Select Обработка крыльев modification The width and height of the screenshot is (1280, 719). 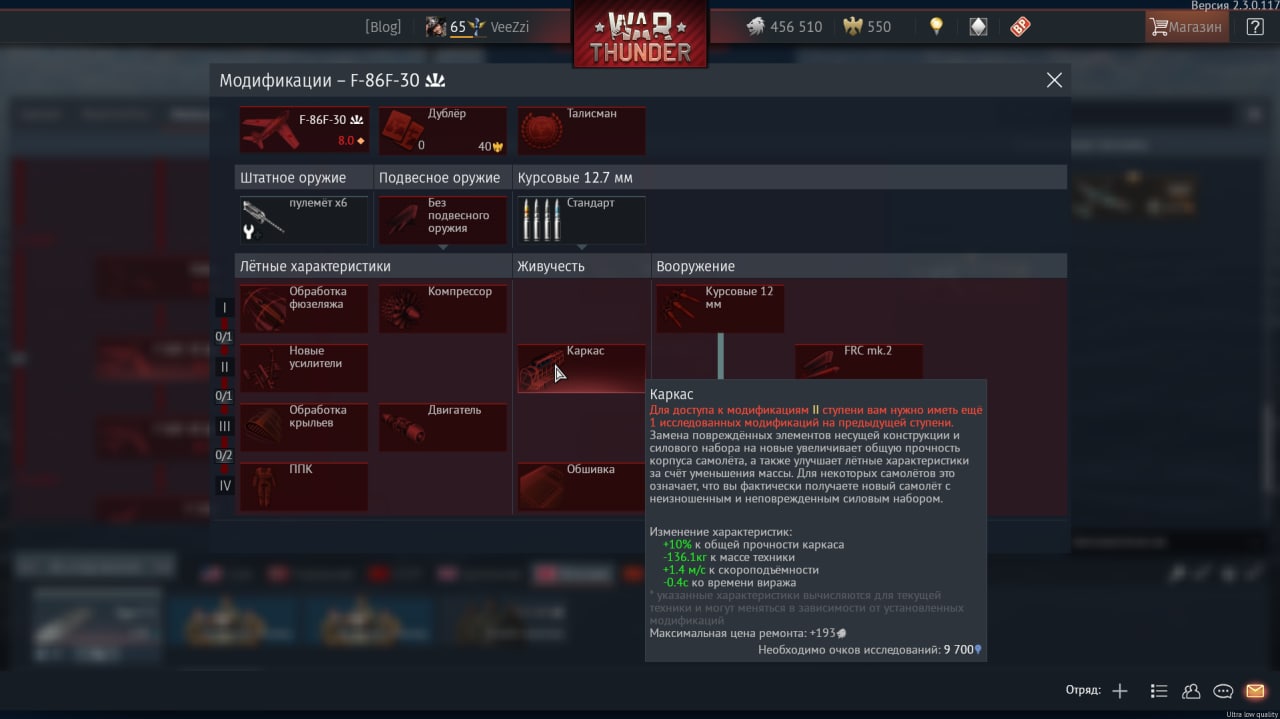click(x=304, y=427)
